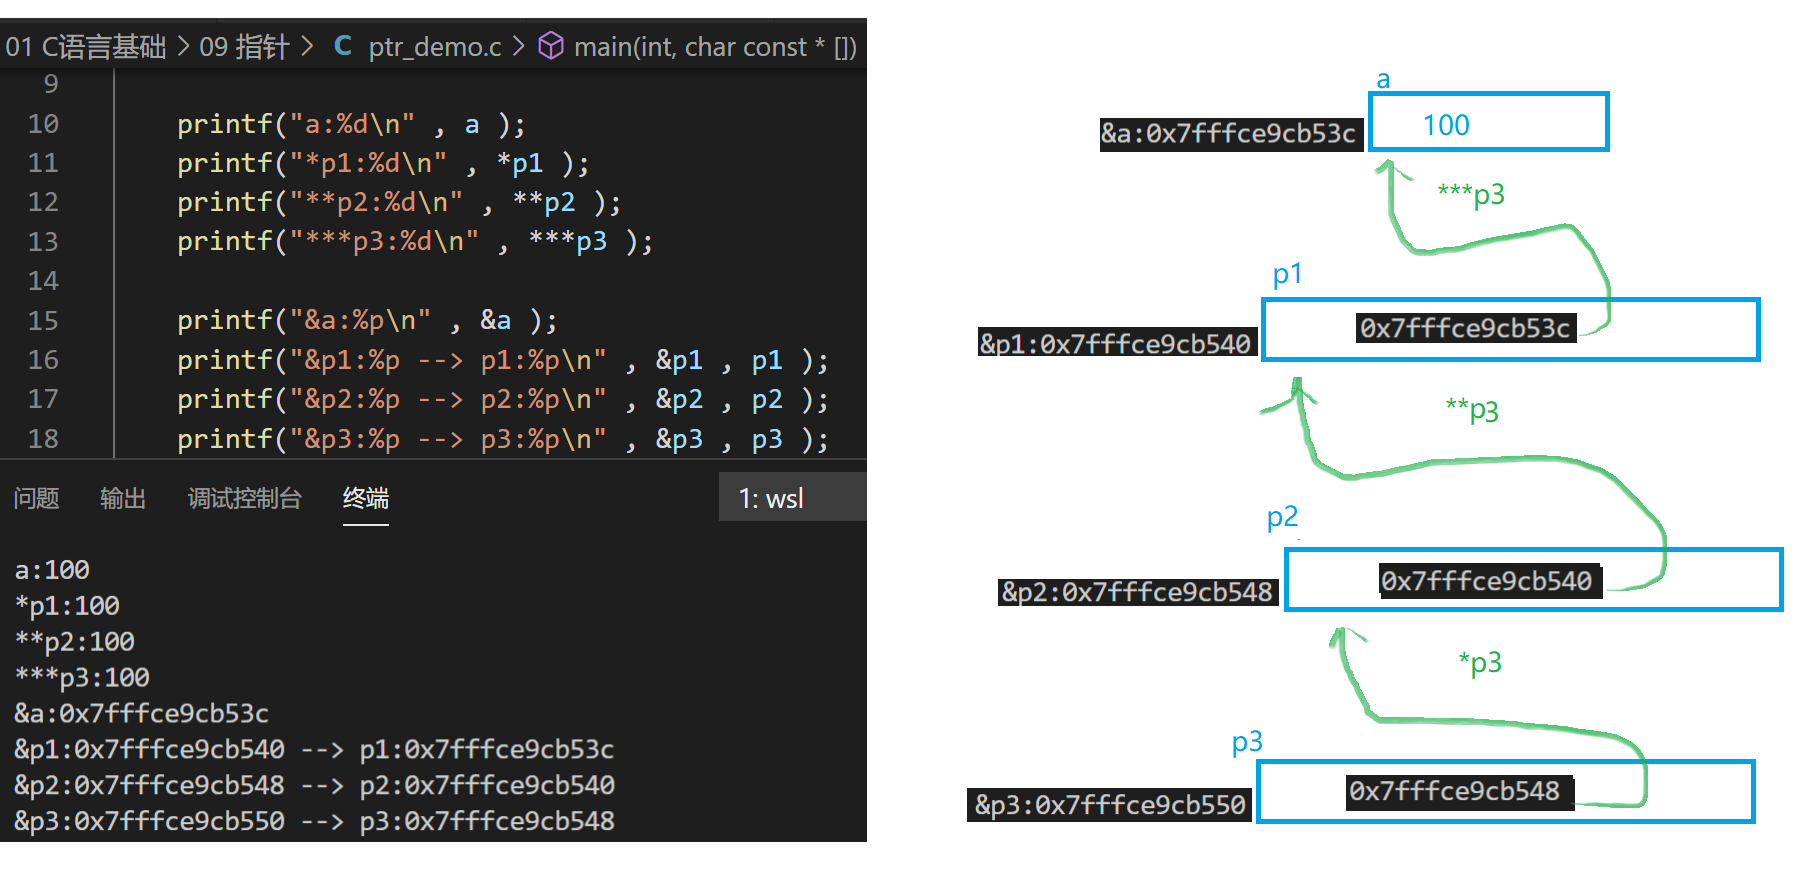Click the blue 'p2' diagram label

click(1282, 517)
